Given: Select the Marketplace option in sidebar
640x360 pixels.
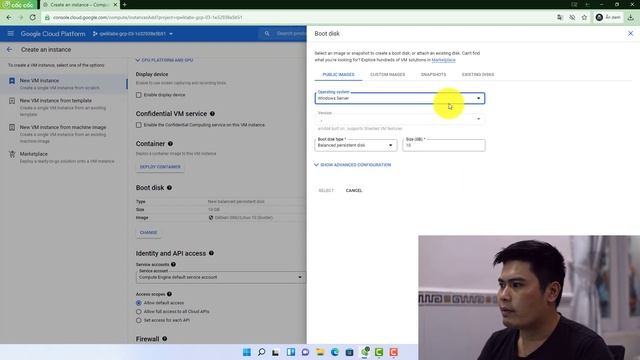Looking at the screenshot, I should point(64,157).
